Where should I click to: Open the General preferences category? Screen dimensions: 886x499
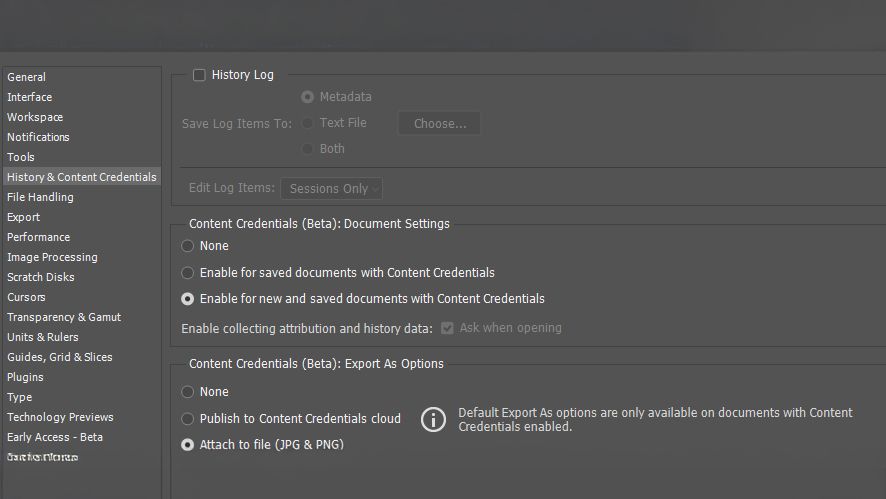(x=27, y=77)
